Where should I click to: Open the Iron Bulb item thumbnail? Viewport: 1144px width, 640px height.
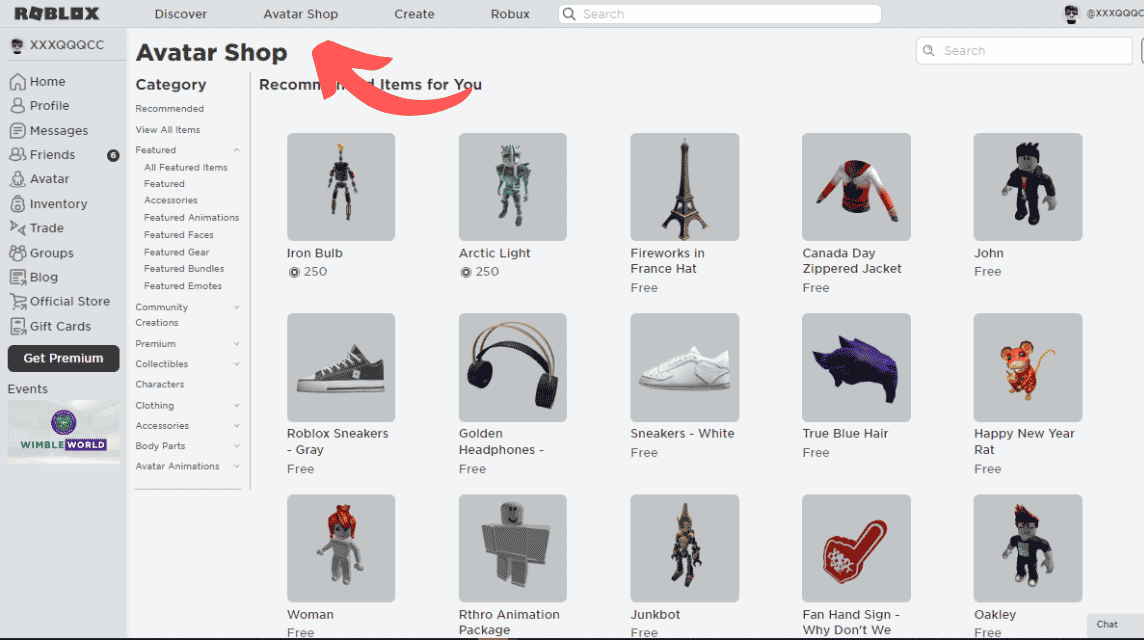341,187
